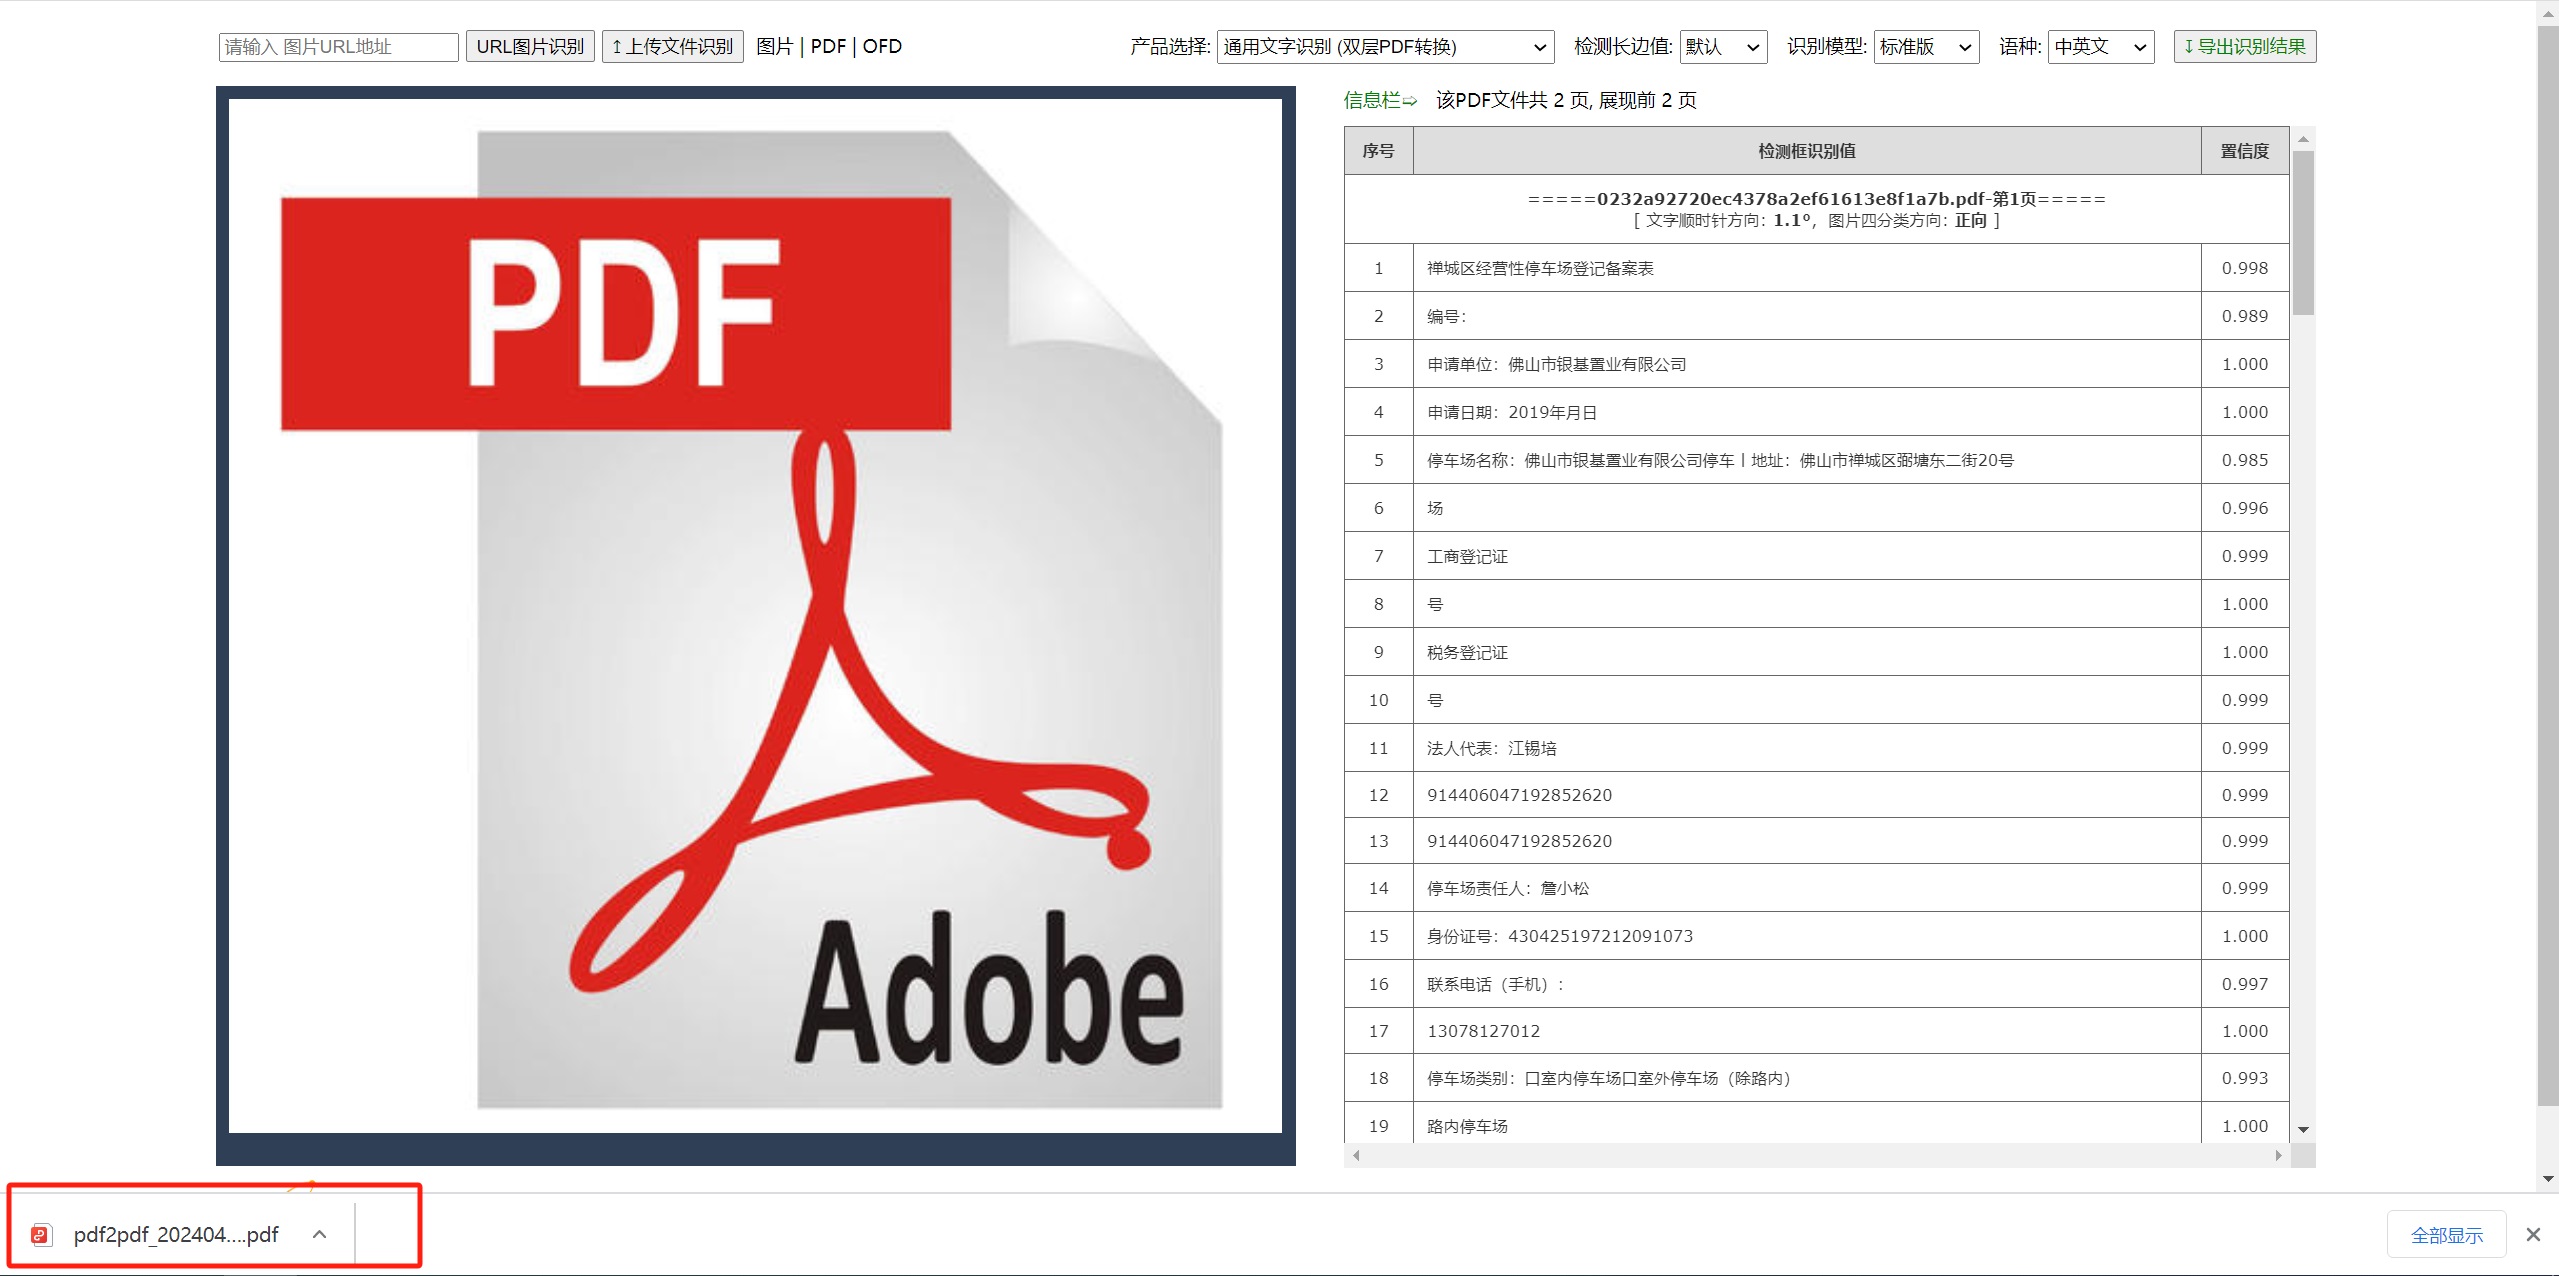Click the 序号 column header
This screenshot has height=1276, width=2559.
(x=1378, y=151)
